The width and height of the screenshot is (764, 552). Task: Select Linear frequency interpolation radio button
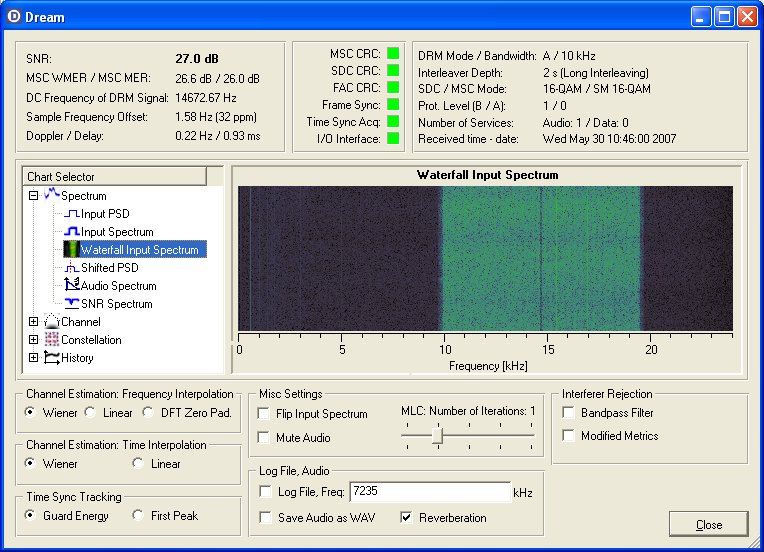90,413
